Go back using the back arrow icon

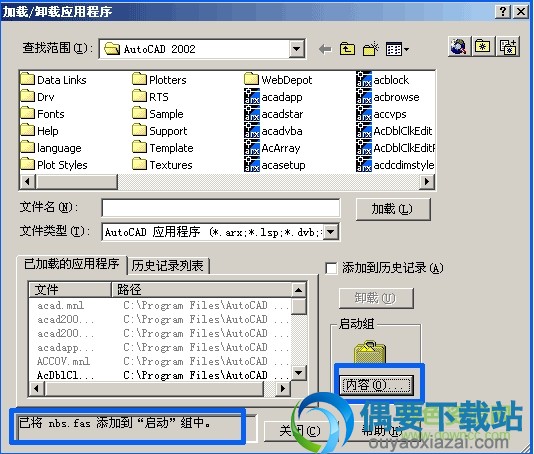(325, 50)
